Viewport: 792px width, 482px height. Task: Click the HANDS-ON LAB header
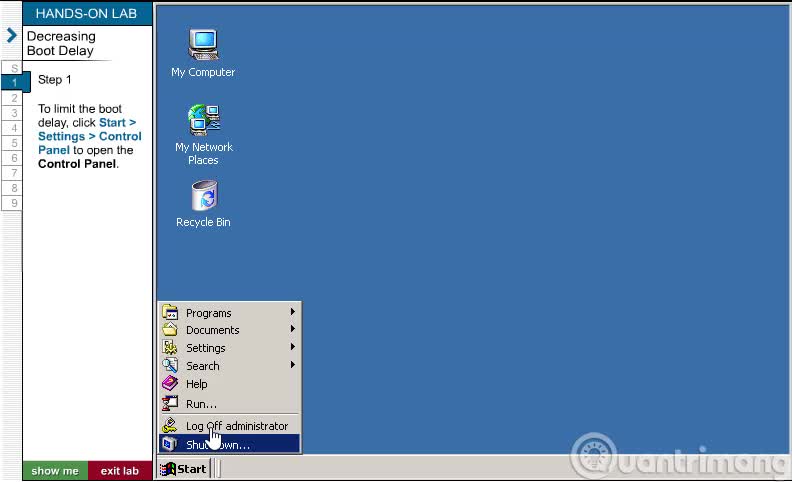87,14
